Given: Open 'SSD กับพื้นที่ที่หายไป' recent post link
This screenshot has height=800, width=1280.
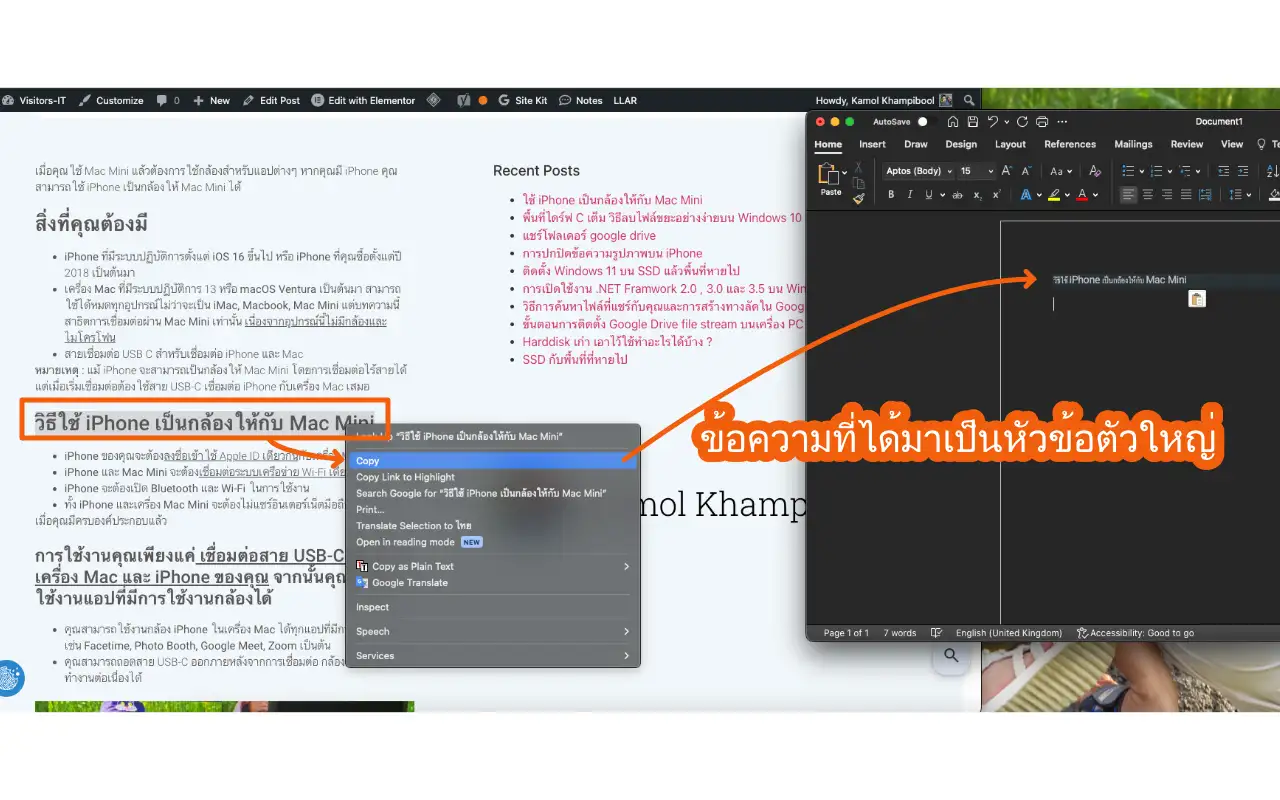Looking at the screenshot, I should pyautogui.click(x=575, y=360).
